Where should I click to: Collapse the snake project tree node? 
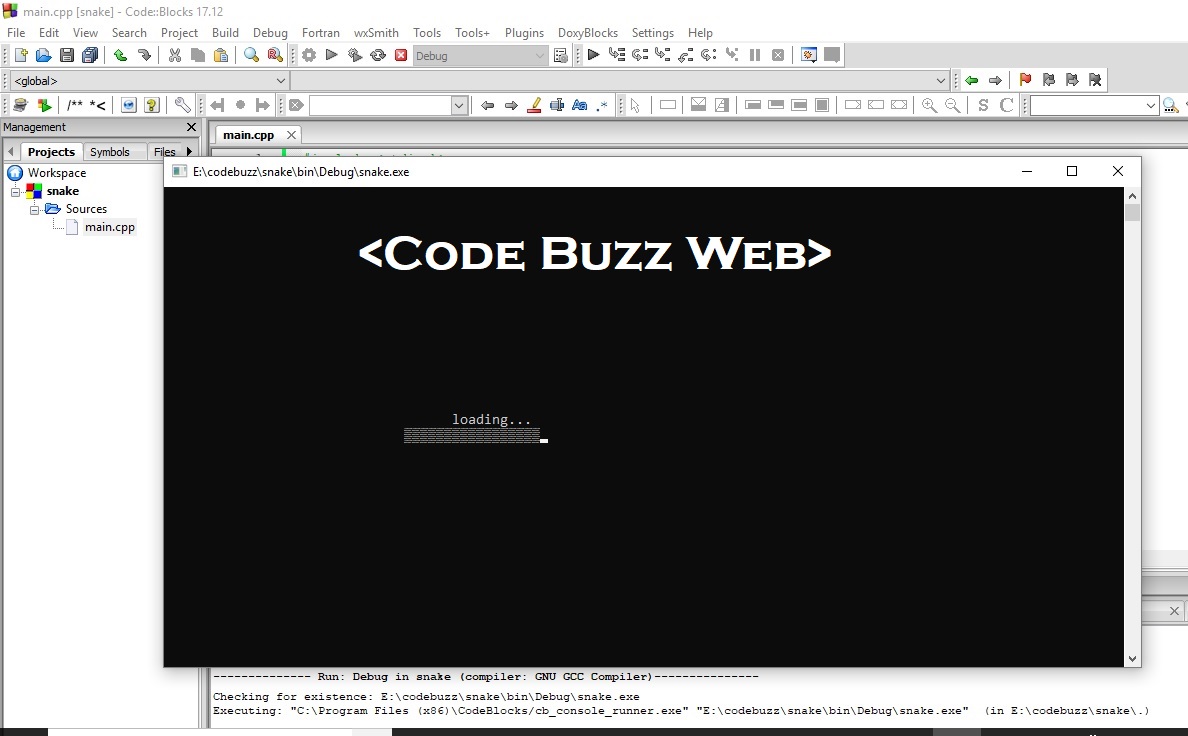click(x=15, y=192)
